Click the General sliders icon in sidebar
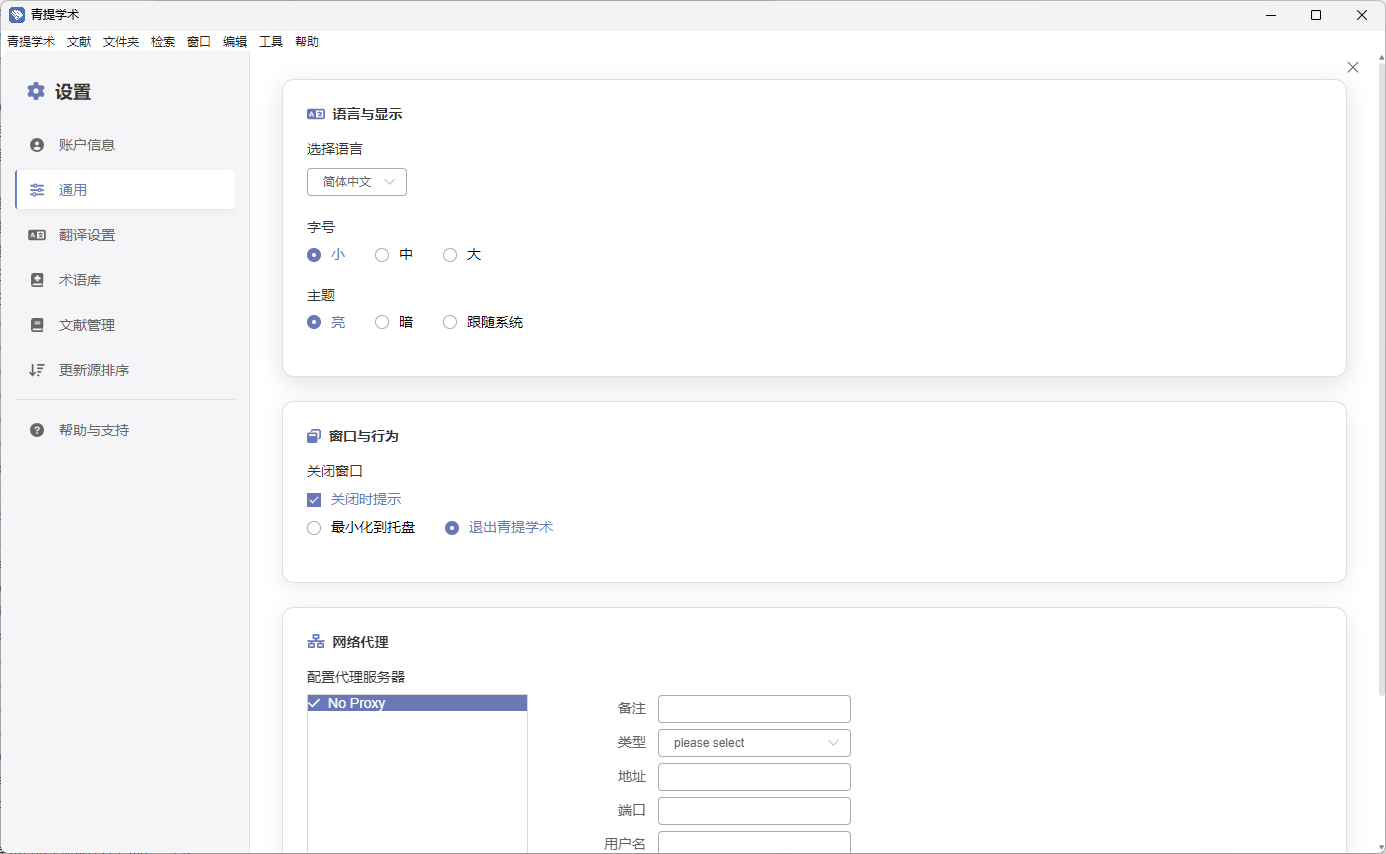Image resolution: width=1386 pixels, height=854 pixels. tap(37, 190)
